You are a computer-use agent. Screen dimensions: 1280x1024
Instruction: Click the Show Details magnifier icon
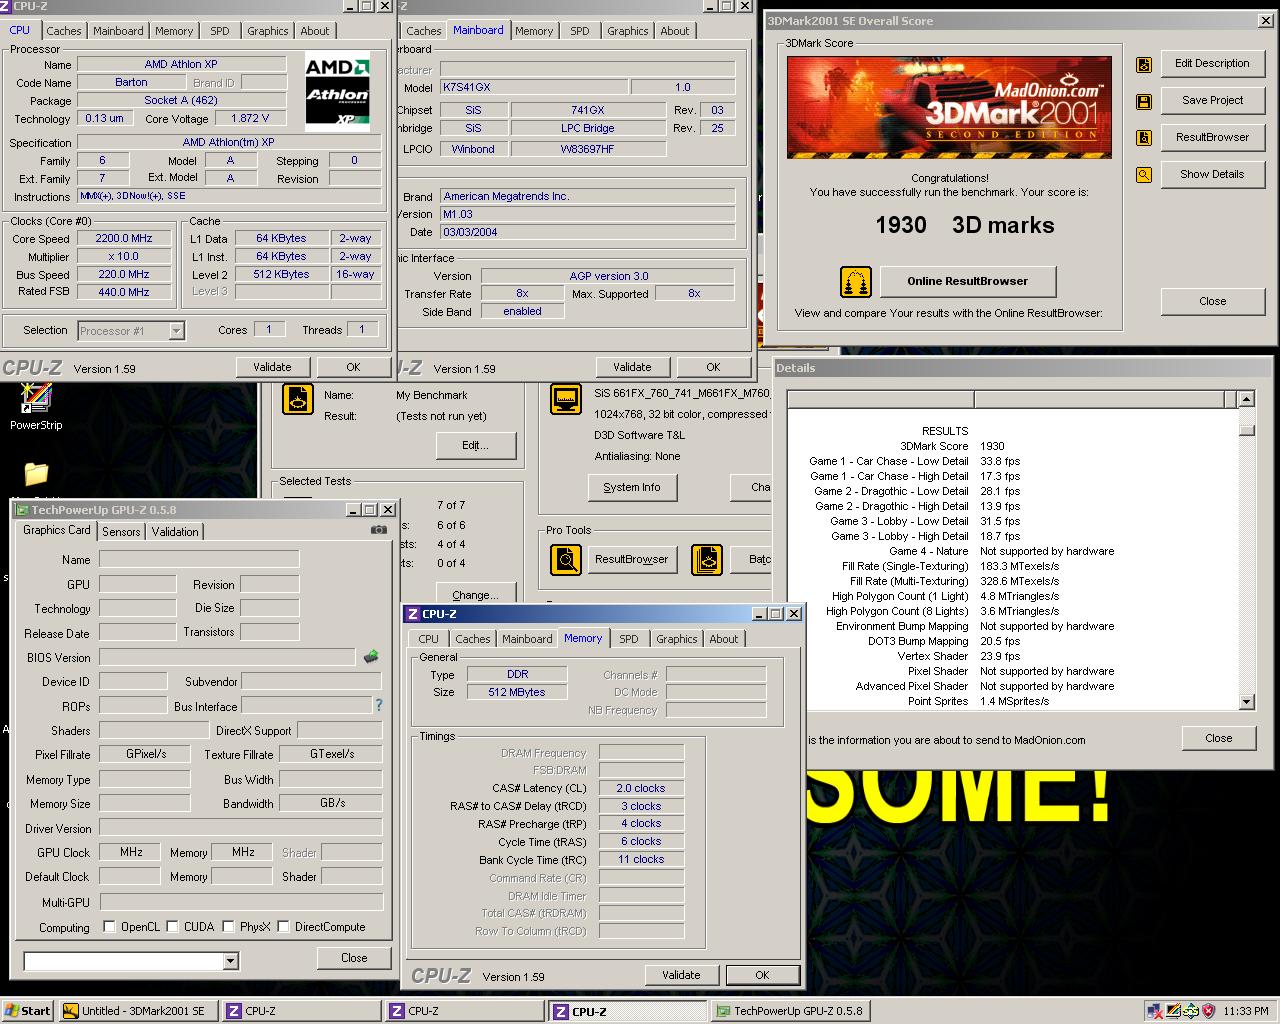(1144, 175)
